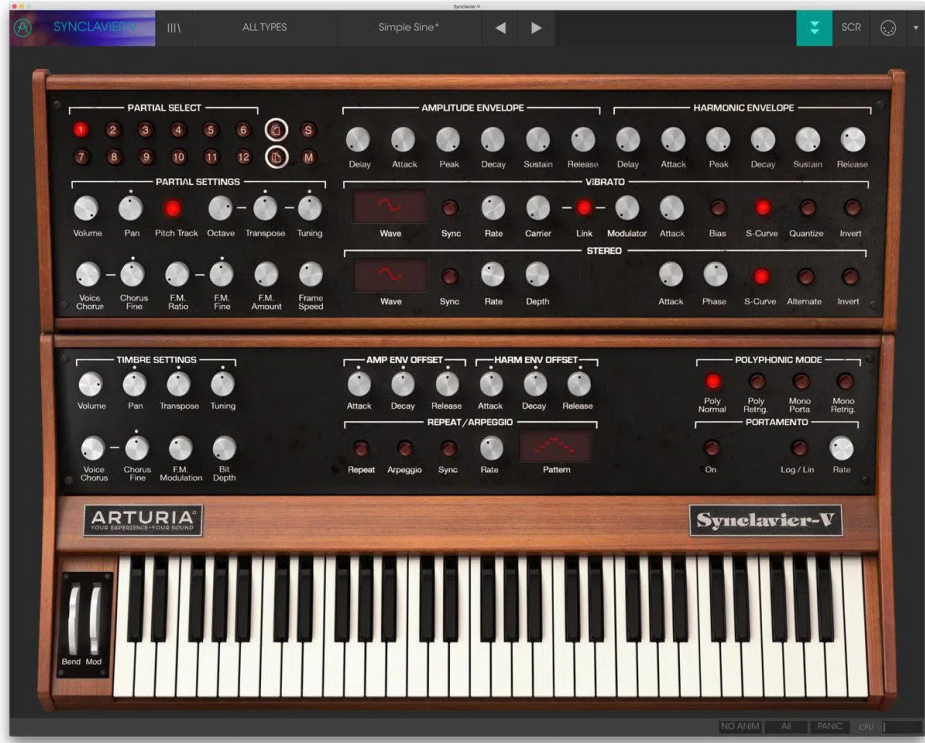The image size is (925, 743).
Task: Turn Portamento On button
Action: coord(712,448)
